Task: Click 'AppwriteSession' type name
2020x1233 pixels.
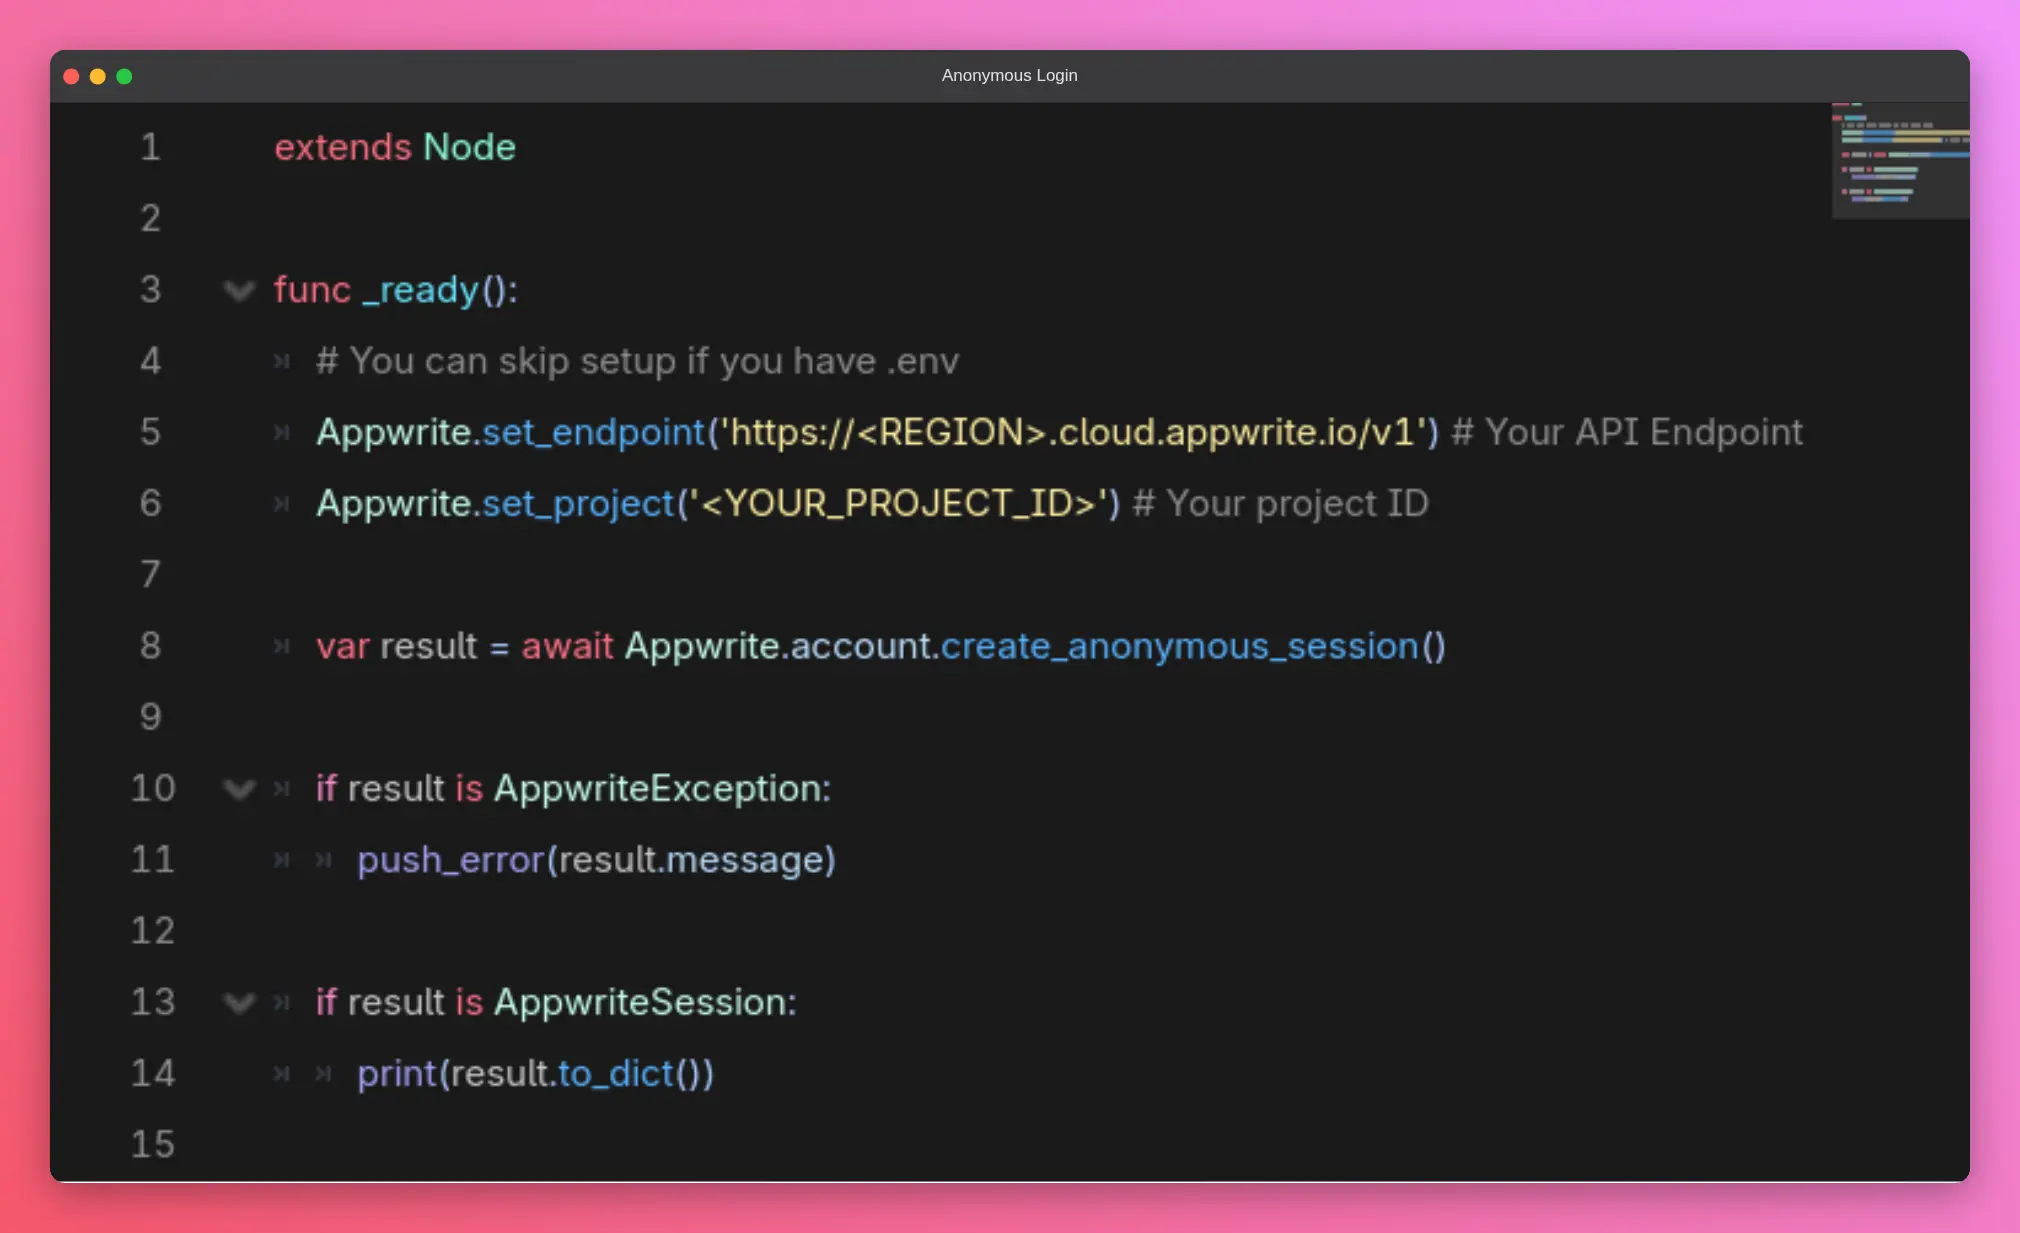Action: 641,1002
